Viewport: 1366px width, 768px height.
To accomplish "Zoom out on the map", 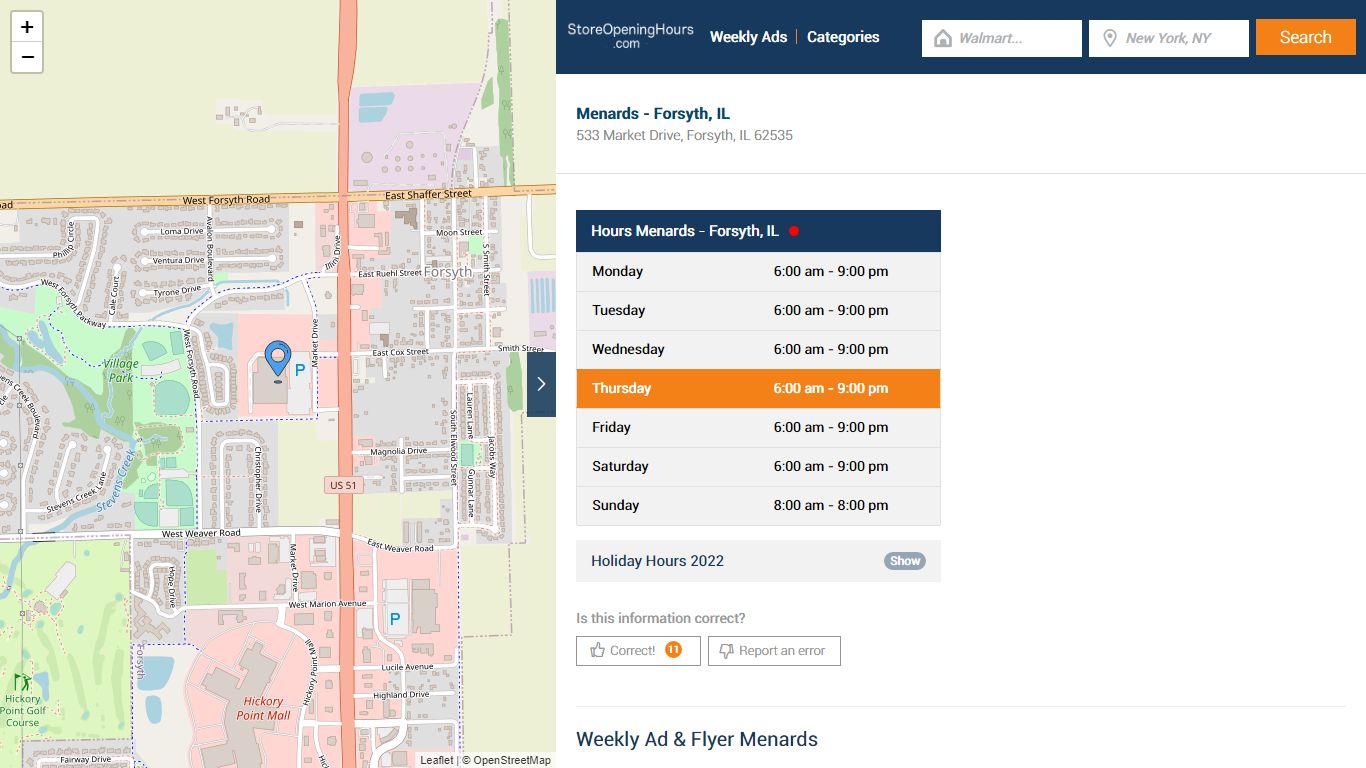I will coord(27,58).
